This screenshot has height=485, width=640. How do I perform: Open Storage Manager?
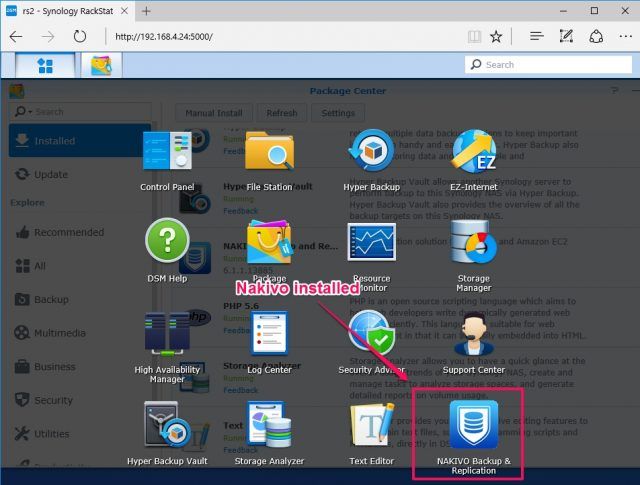473,242
